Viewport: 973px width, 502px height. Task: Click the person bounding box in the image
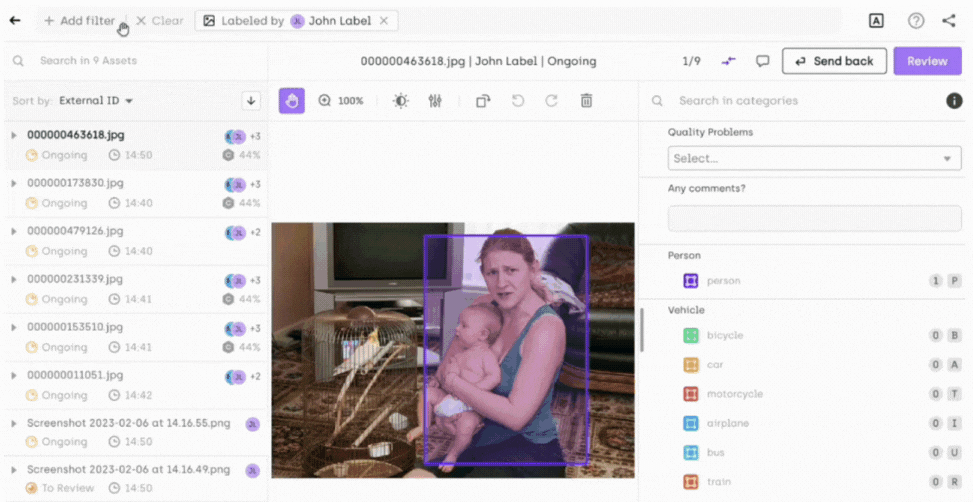point(506,349)
